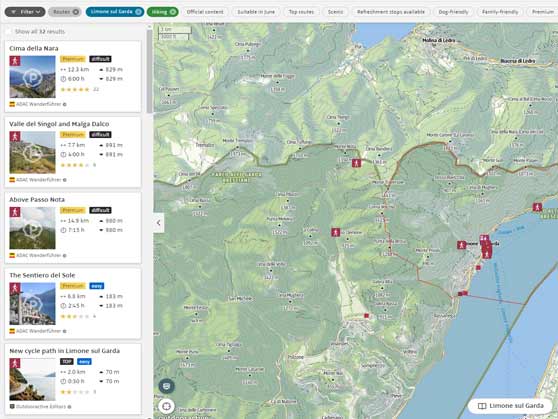
Task: Toggle the Premium filter chip
Action: tap(543, 12)
